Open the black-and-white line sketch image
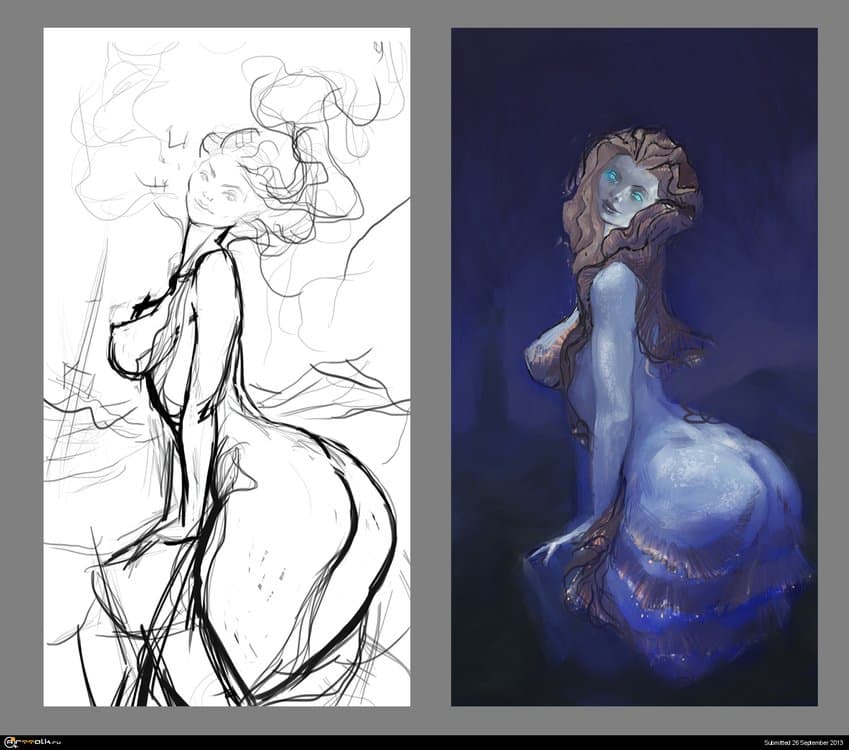This screenshot has width=849, height=750. [x=226, y=366]
